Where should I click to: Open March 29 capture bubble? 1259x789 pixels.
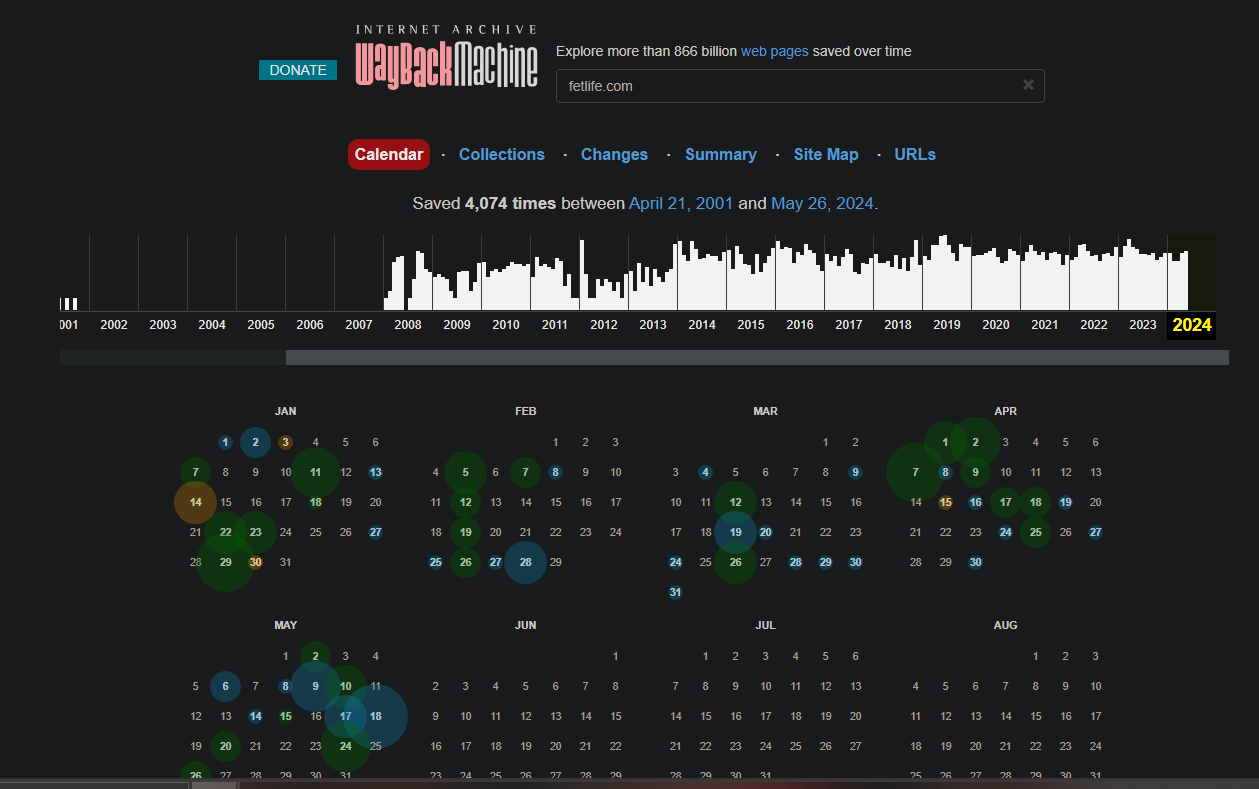coord(826,562)
